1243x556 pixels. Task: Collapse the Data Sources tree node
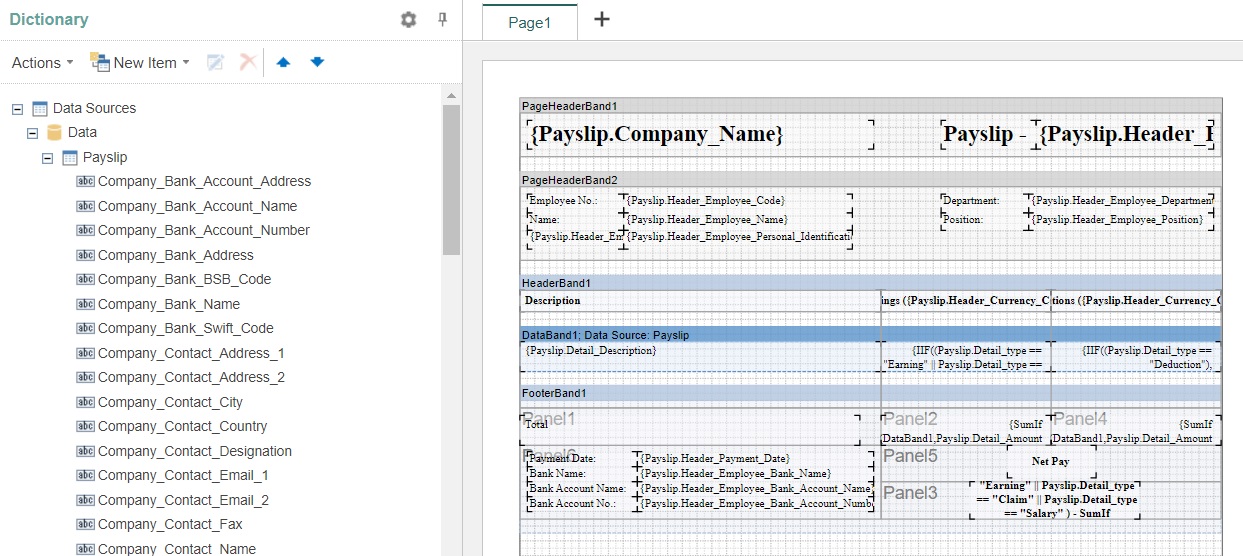click(18, 108)
